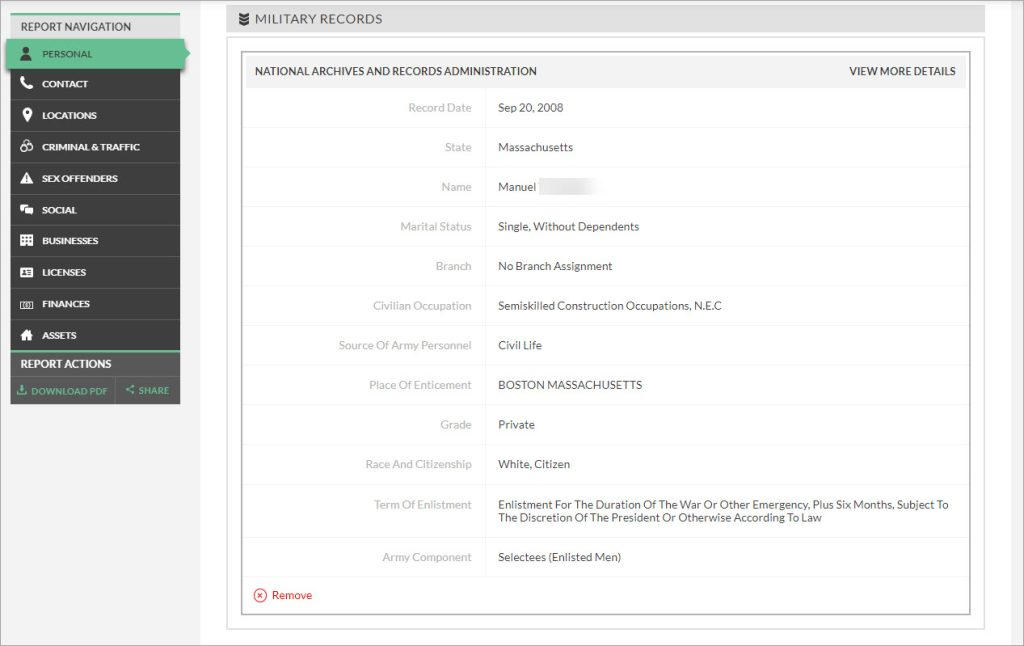Click the National Archives and Records Administration title
The width and height of the screenshot is (1024, 646).
click(396, 71)
